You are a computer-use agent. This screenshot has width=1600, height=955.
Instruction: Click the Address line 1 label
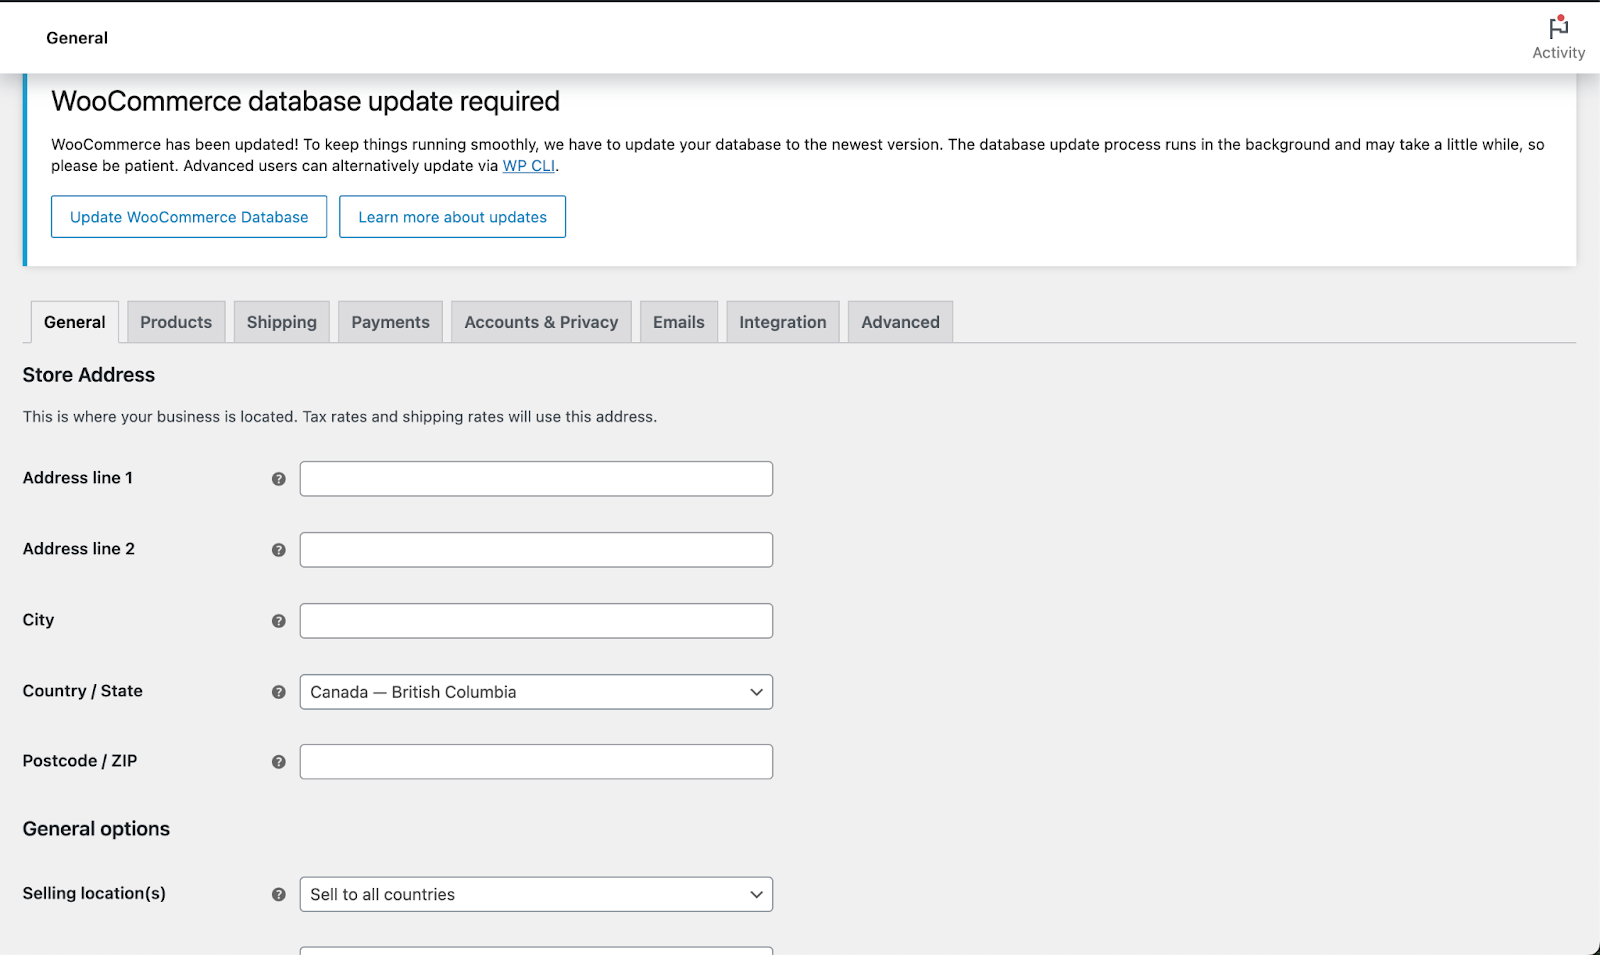click(78, 478)
